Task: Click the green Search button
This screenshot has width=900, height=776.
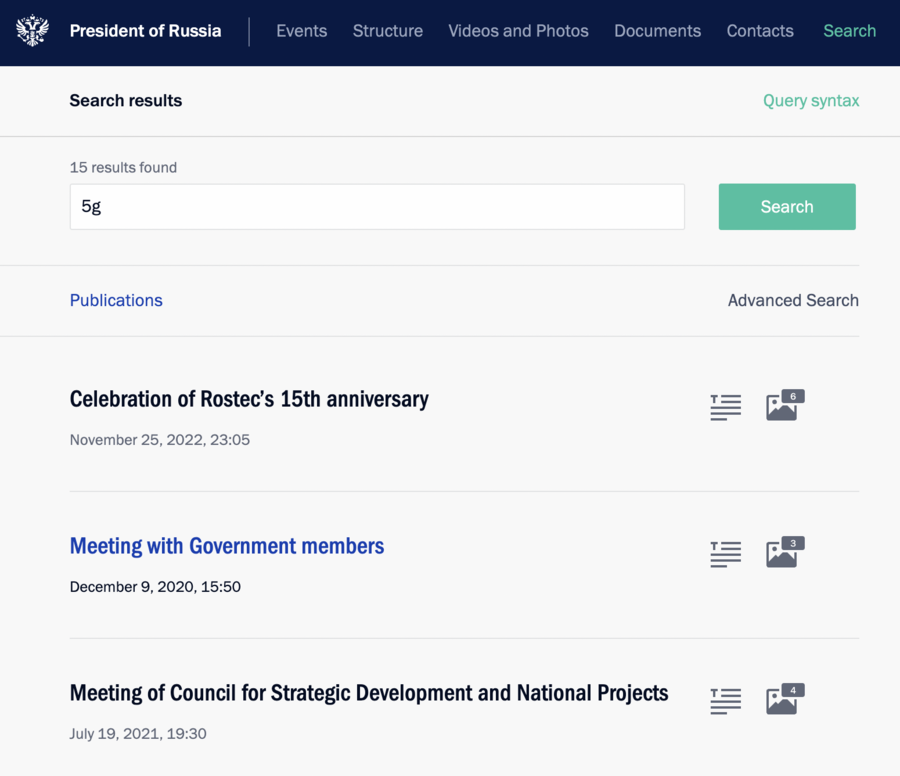Action: [x=787, y=207]
